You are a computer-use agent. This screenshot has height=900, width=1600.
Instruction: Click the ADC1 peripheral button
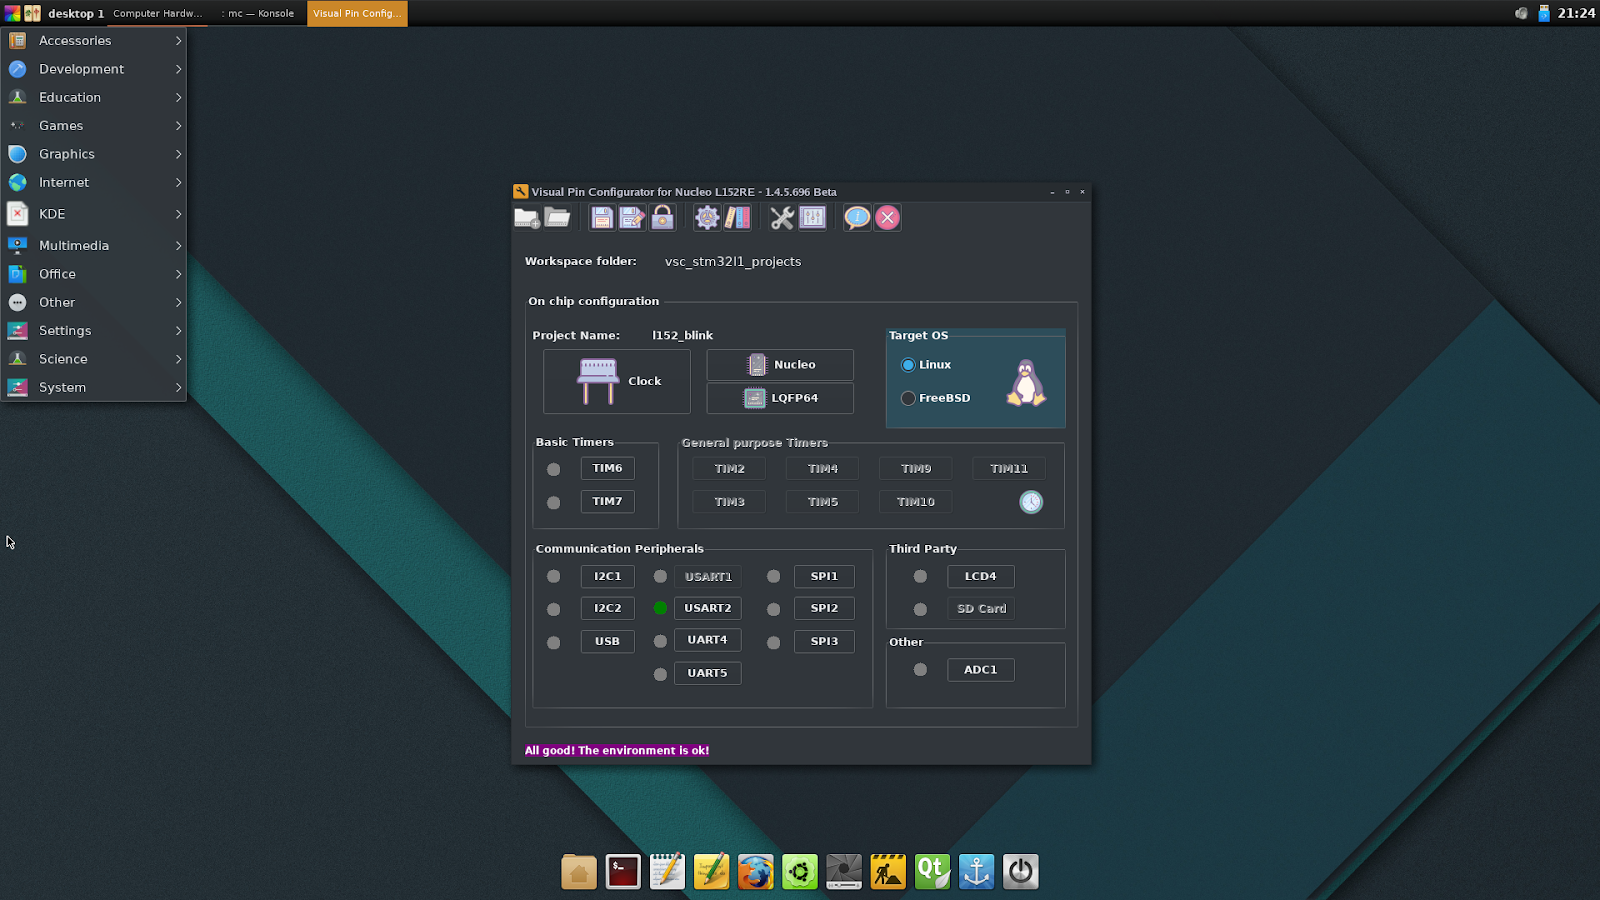(x=980, y=670)
